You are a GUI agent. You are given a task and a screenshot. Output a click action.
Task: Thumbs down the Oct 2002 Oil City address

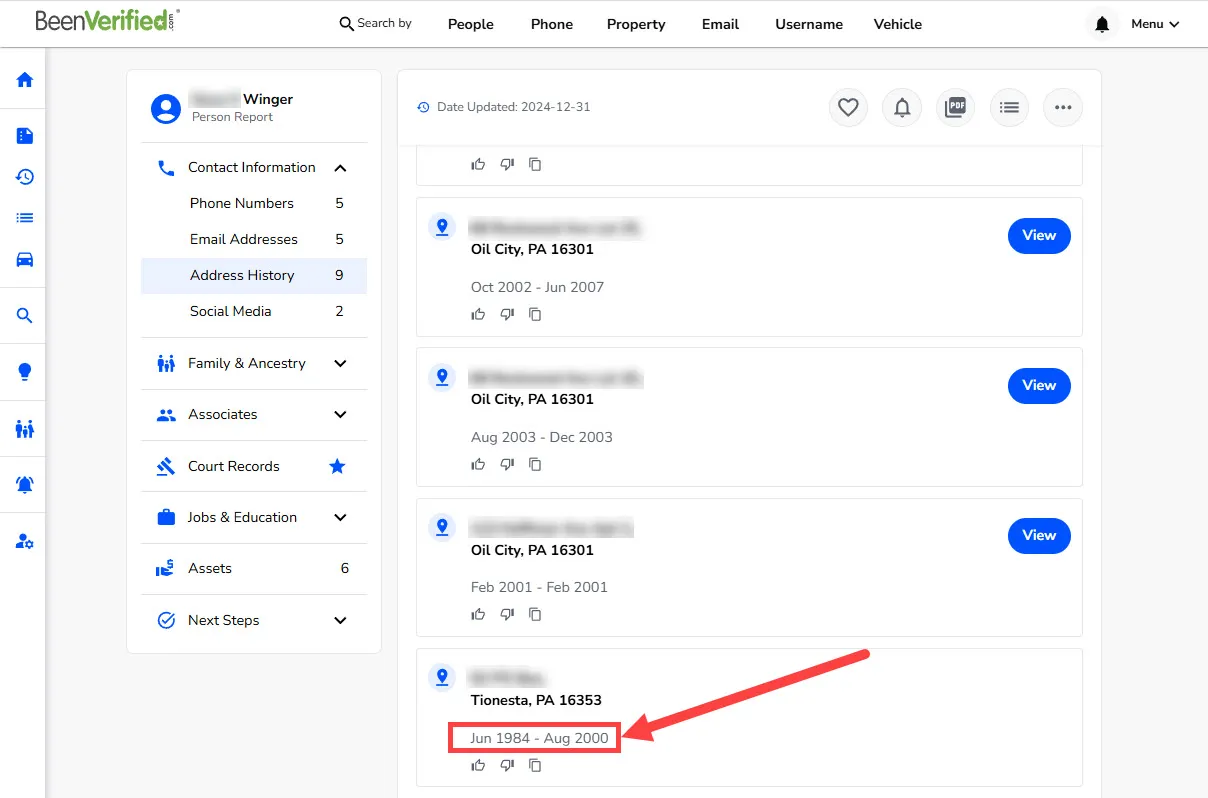pyautogui.click(x=507, y=313)
